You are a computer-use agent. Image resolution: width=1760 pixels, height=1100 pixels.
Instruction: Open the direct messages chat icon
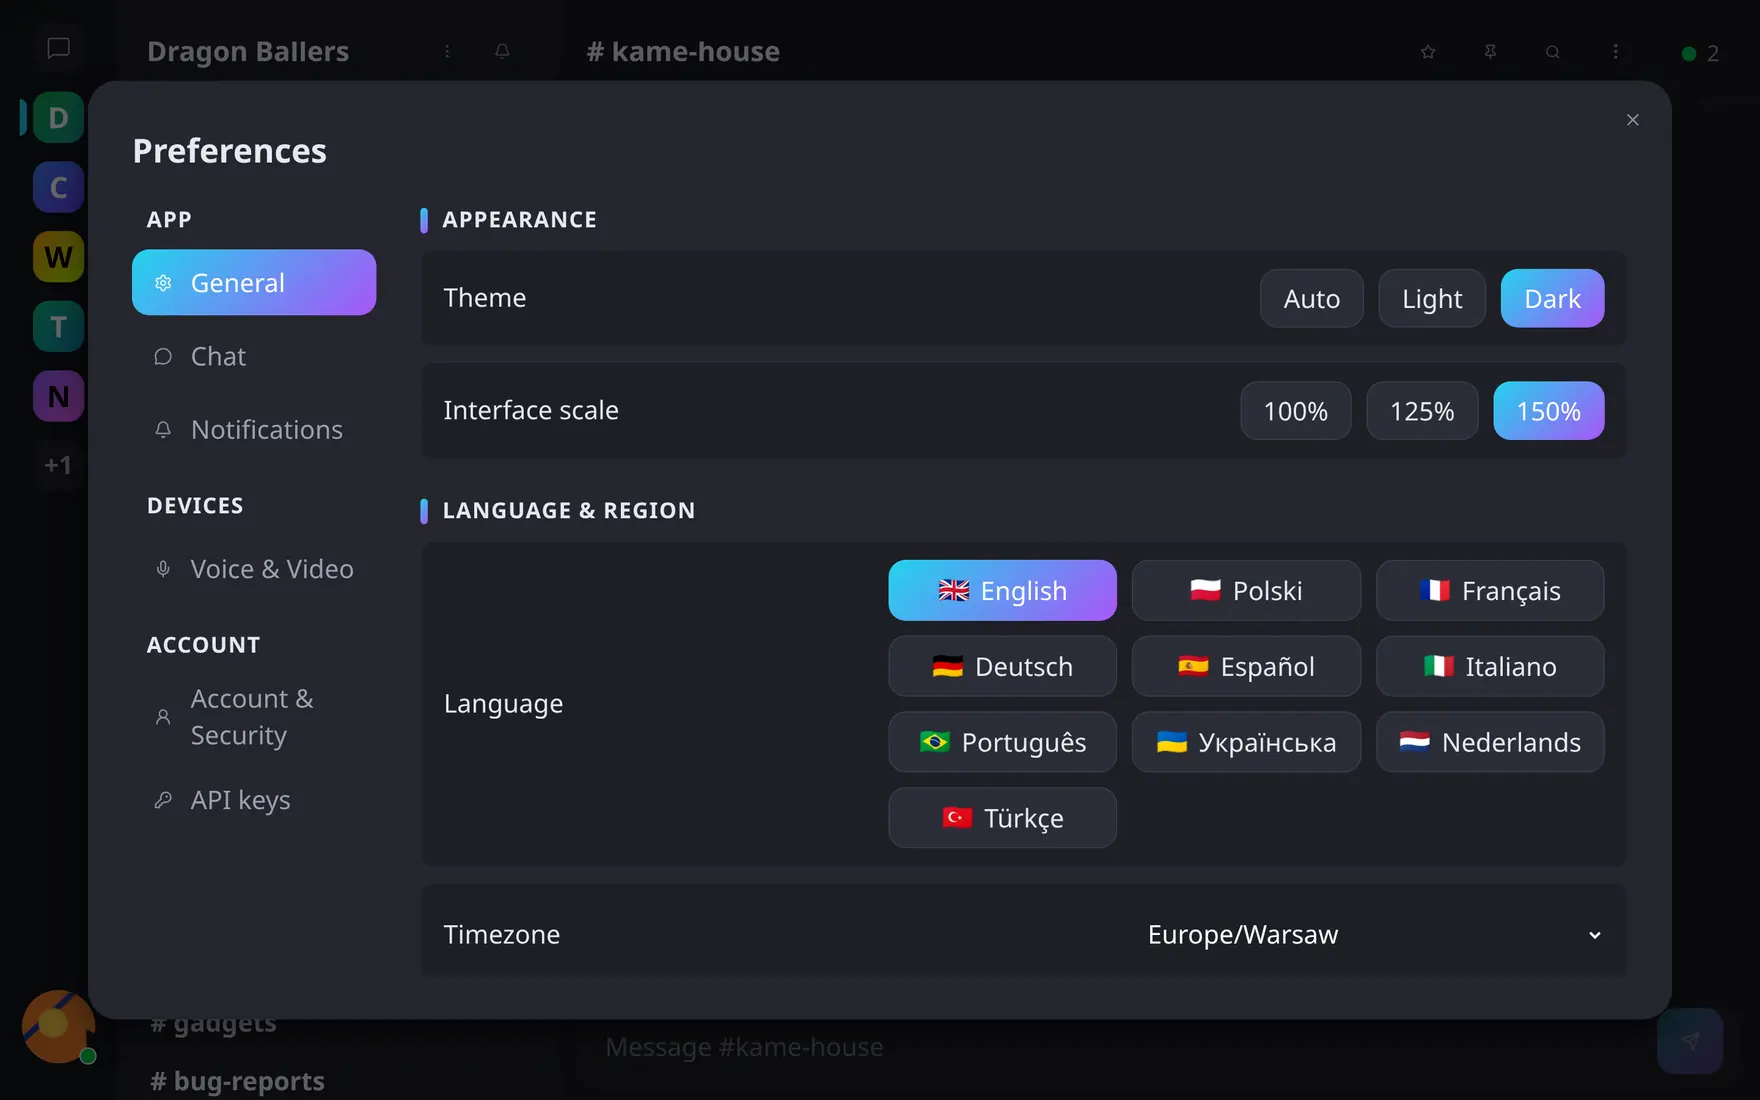point(58,48)
